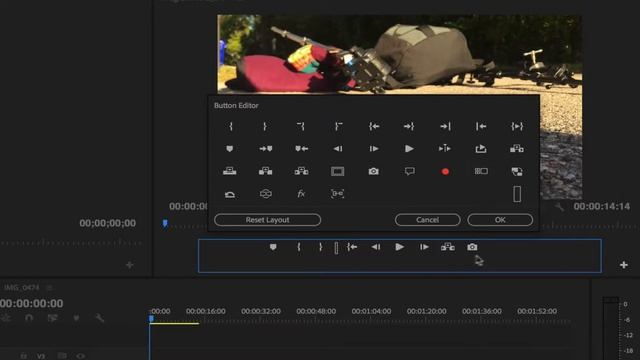
Task: Toggle Linked Selection in timeline
Action: click(x=53, y=318)
